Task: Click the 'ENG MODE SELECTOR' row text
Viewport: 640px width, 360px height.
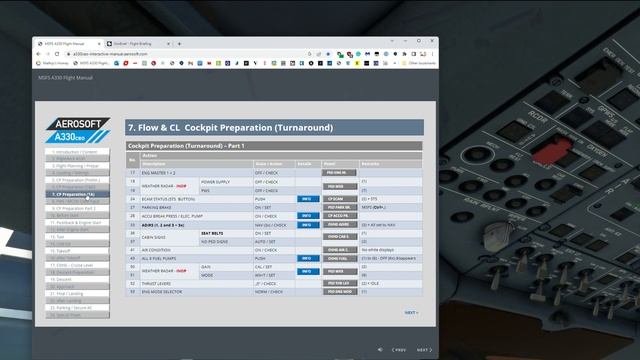Action: pos(162,292)
